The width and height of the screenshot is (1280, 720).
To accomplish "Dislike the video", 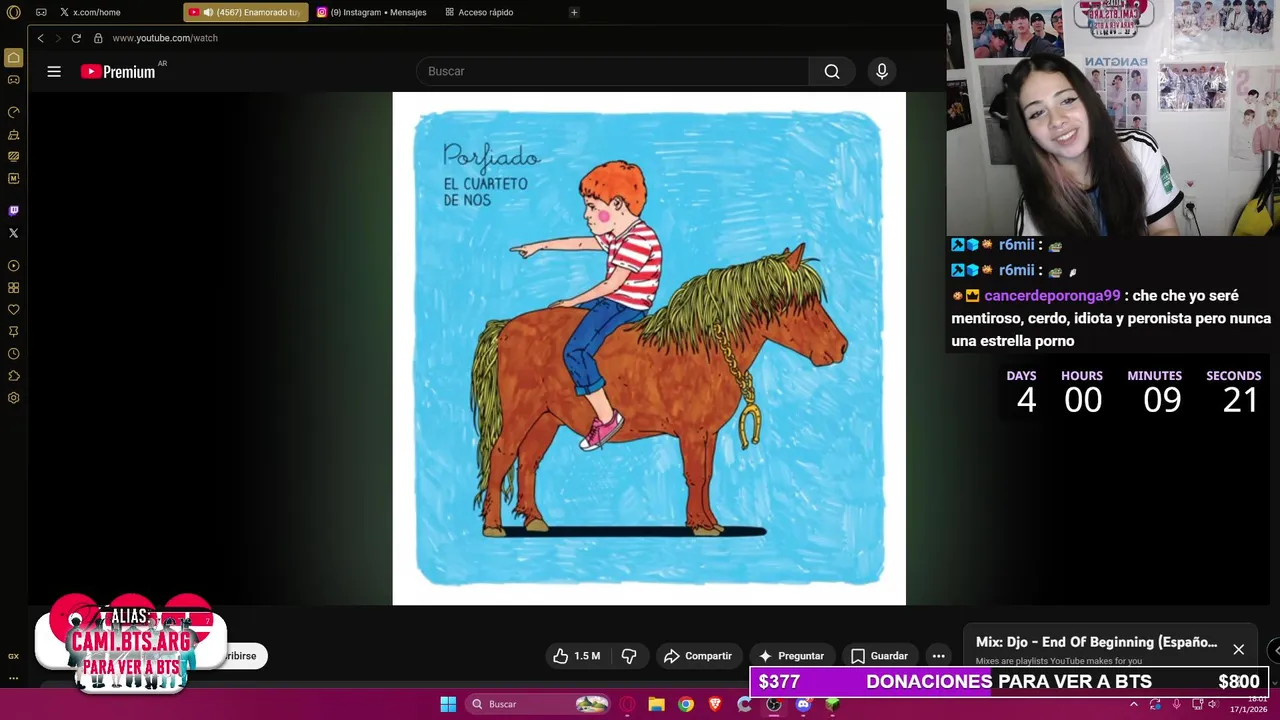I will coord(629,656).
